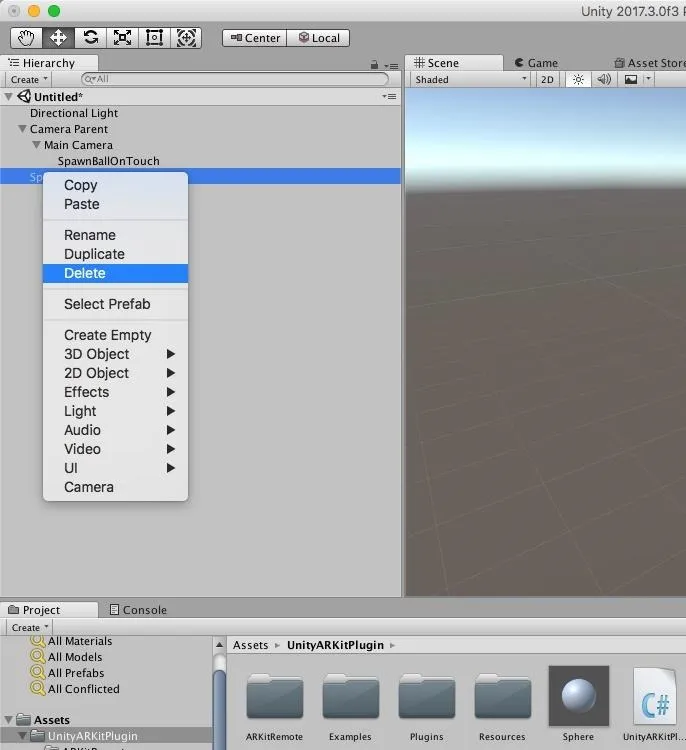Choose Delete from context menu
This screenshot has width=686, height=750.
(115, 273)
